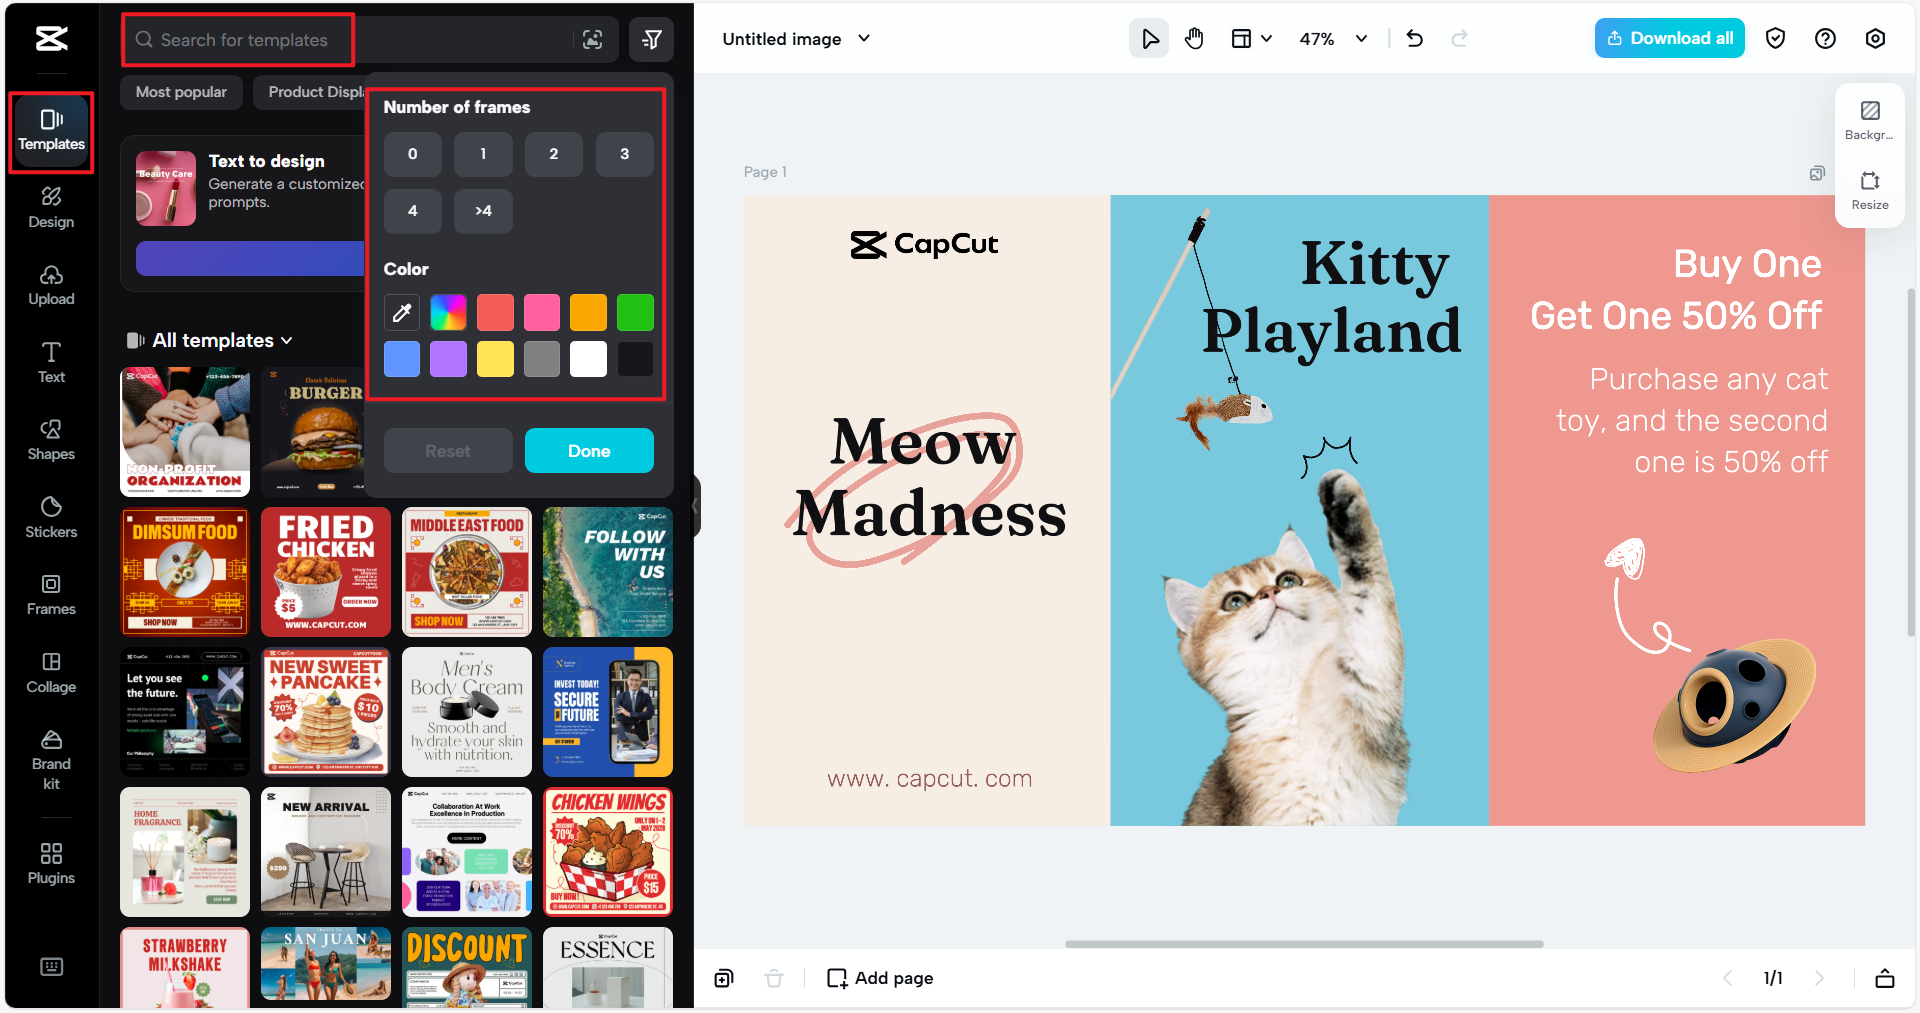Click the Add page button
Screen dimensions: 1920x1013
click(x=880, y=978)
